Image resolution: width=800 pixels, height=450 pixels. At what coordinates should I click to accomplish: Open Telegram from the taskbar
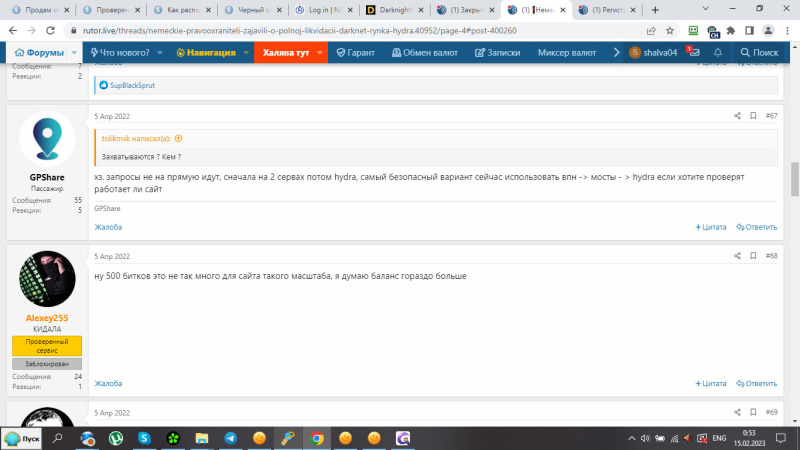[231, 438]
